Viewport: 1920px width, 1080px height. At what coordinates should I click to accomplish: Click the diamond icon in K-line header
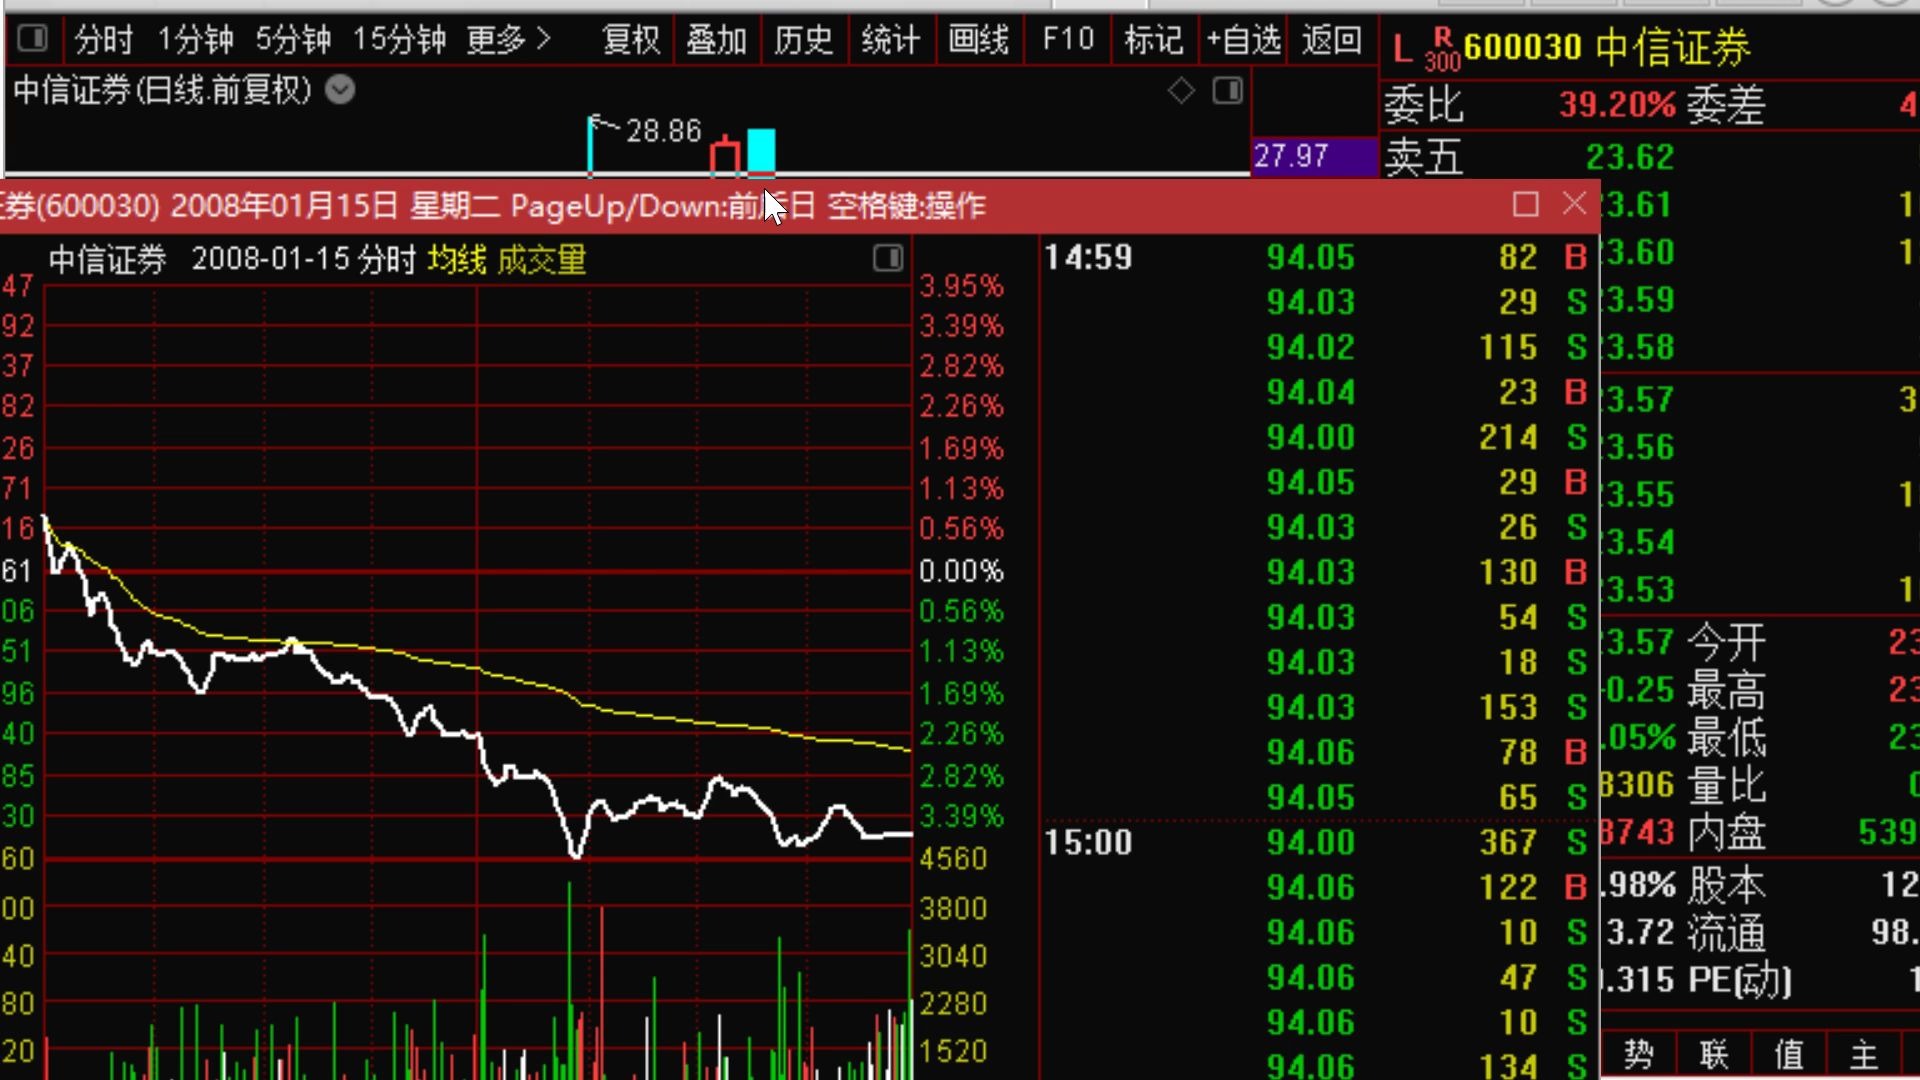pyautogui.click(x=1181, y=91)
